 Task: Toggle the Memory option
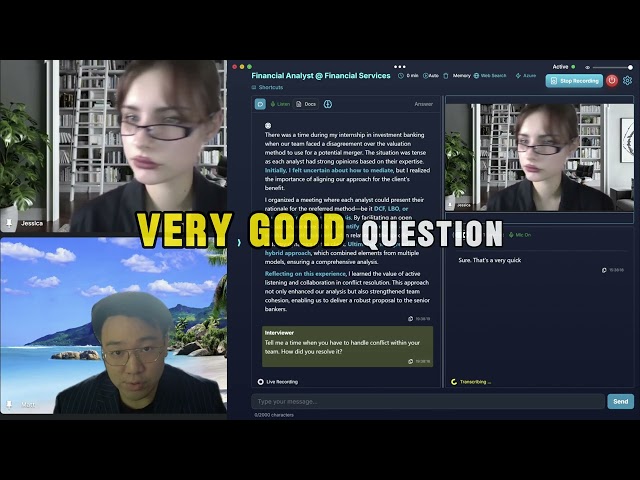point(462,76)
